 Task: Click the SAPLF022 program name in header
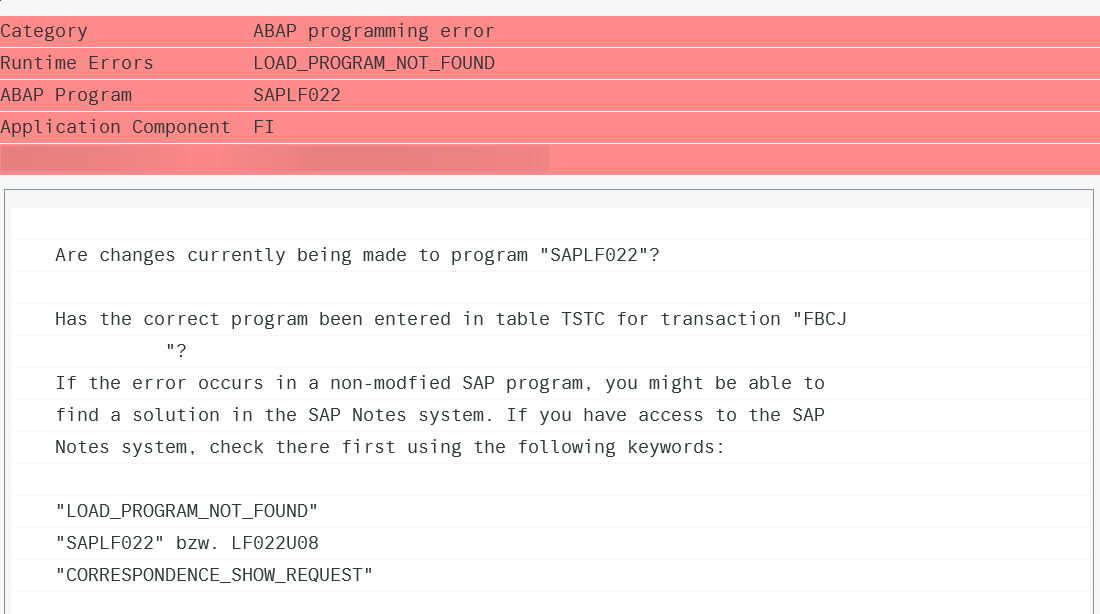coord(297,95)
